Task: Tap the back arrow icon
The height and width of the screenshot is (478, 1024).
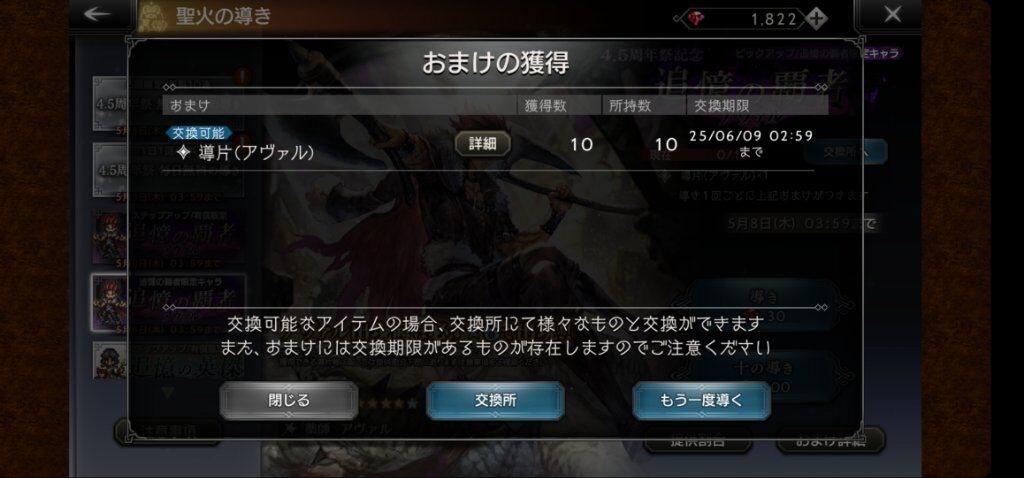Action: 97,14
